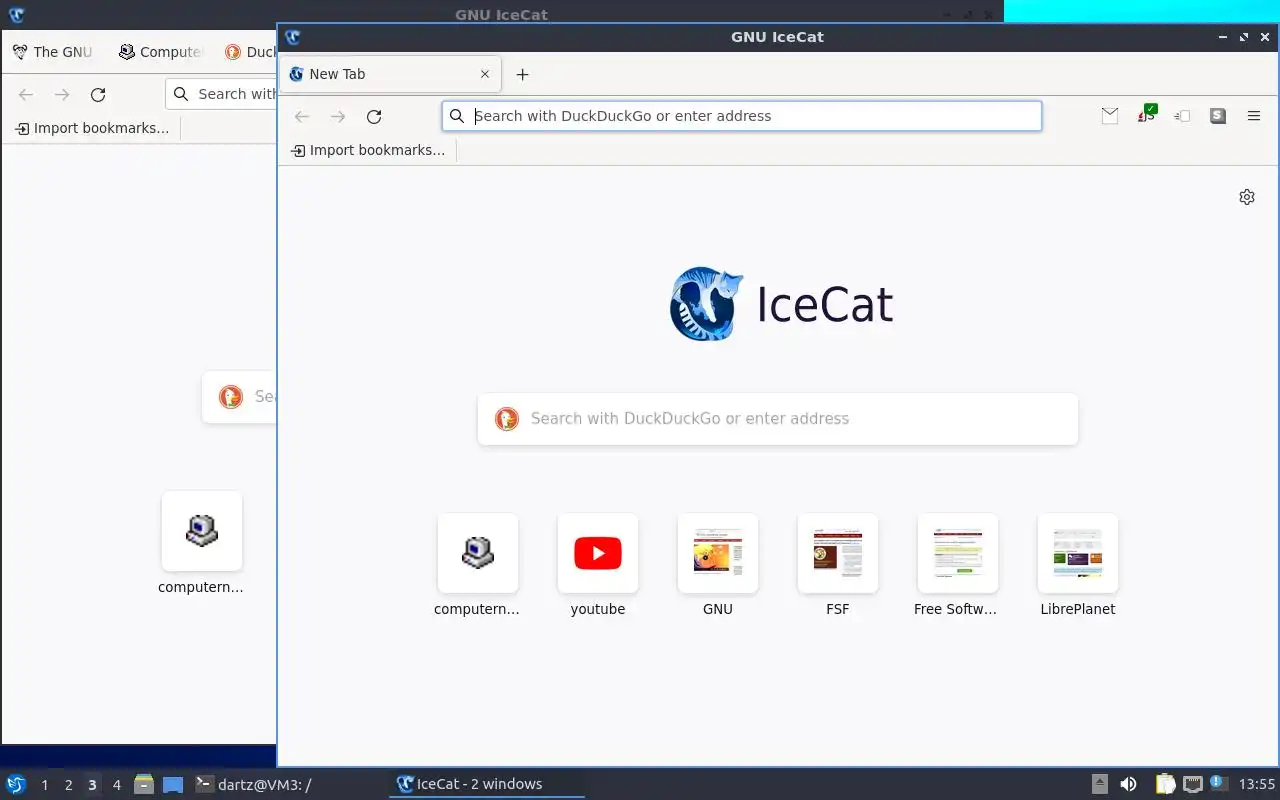
Task: Switch to virtual desktop 3
Action: coord(93,785)
